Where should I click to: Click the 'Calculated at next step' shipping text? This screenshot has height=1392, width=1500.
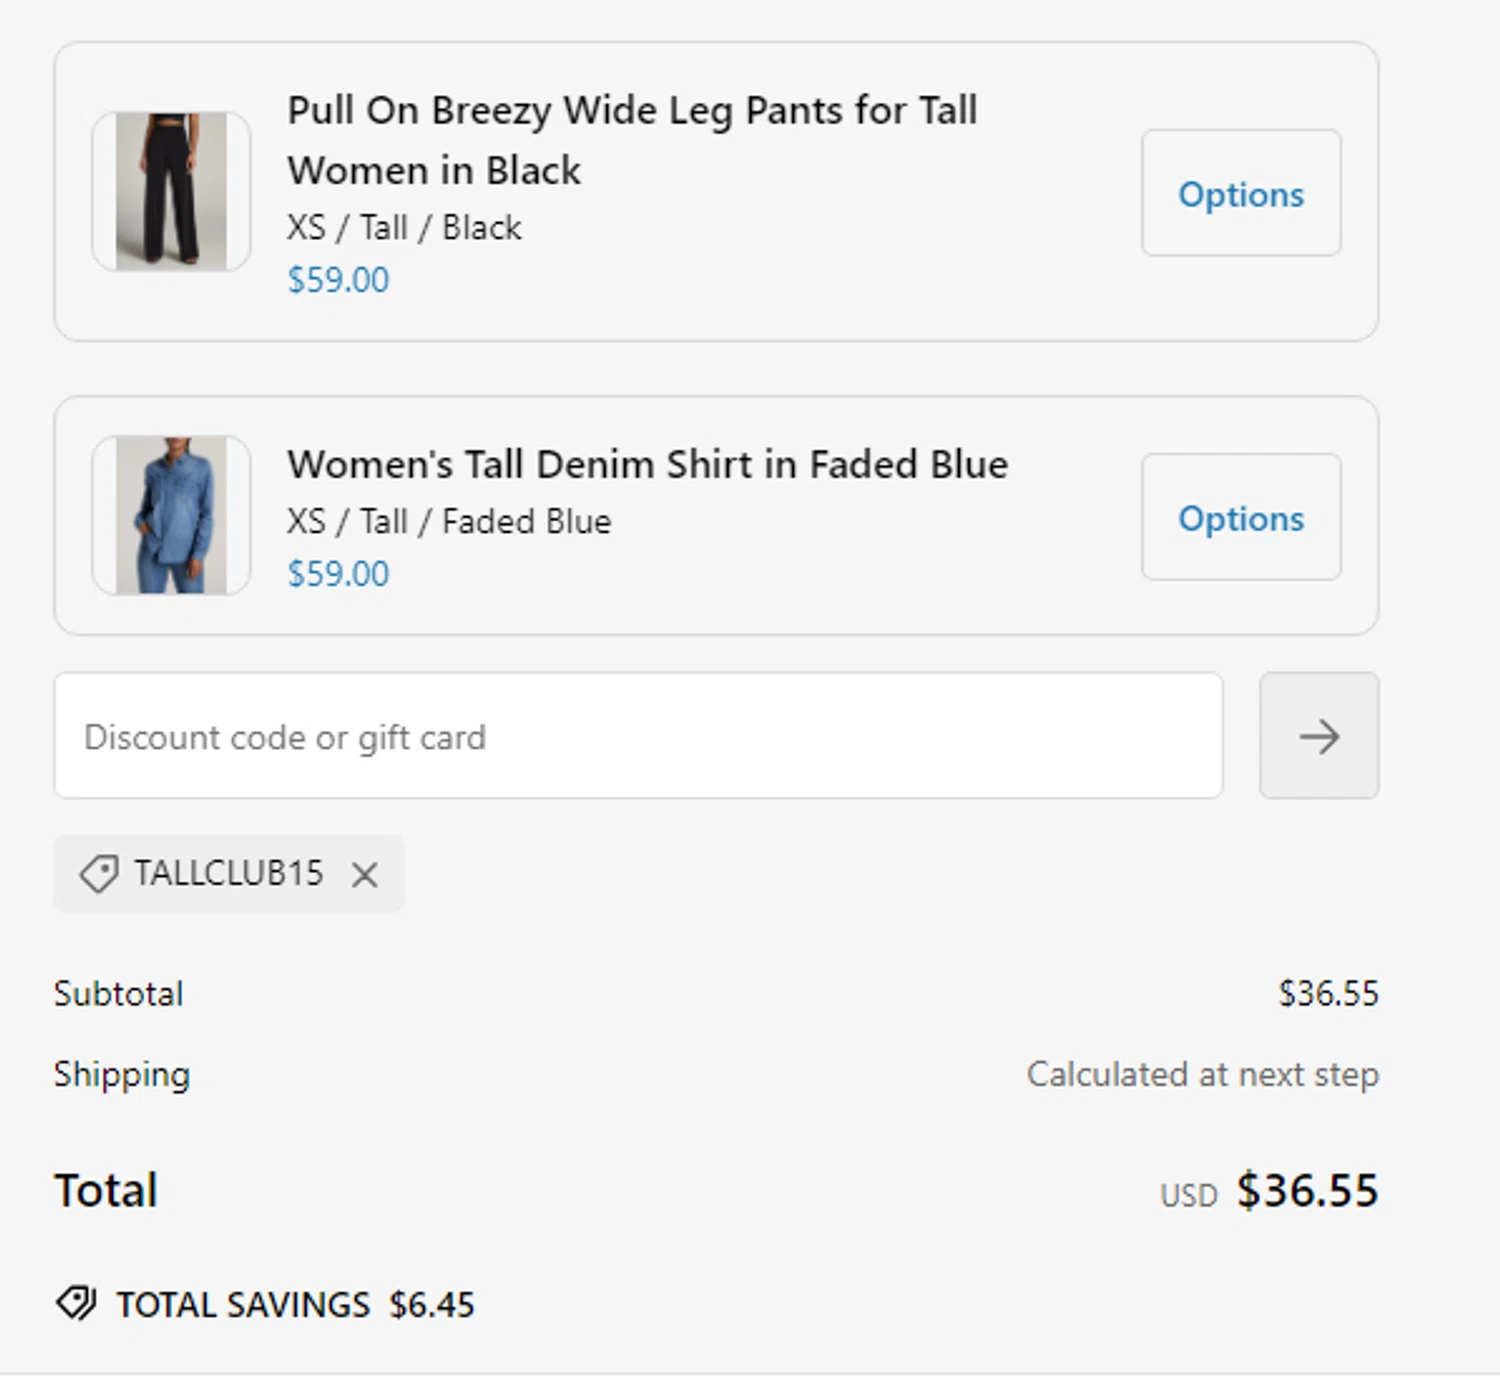click(1202, 1074)
